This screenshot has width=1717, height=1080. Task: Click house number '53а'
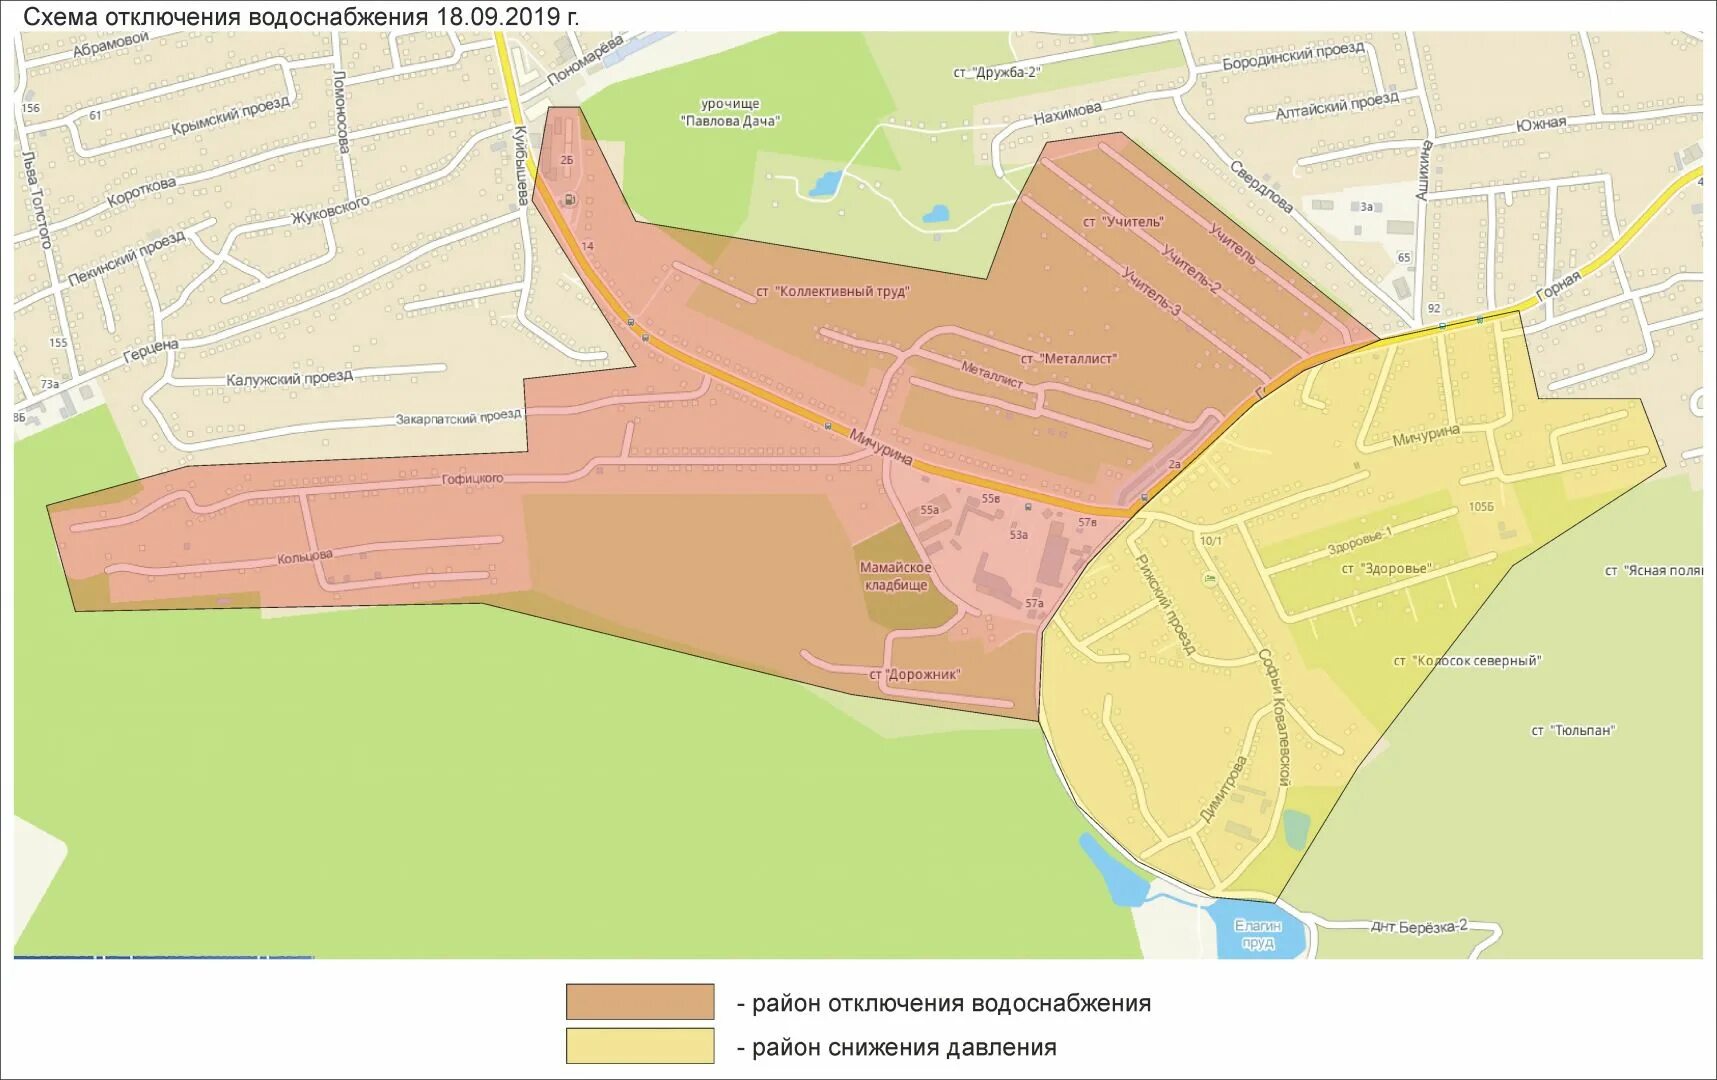[1019, 535]
